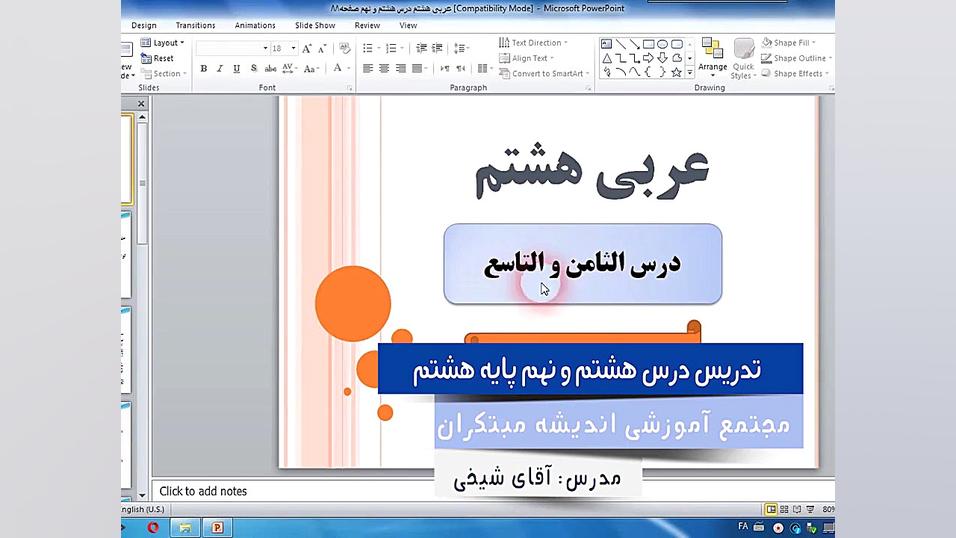Screen dimensions: 956x538
Task: Switch to Normal view in status bar
Action: click(771, 509)
